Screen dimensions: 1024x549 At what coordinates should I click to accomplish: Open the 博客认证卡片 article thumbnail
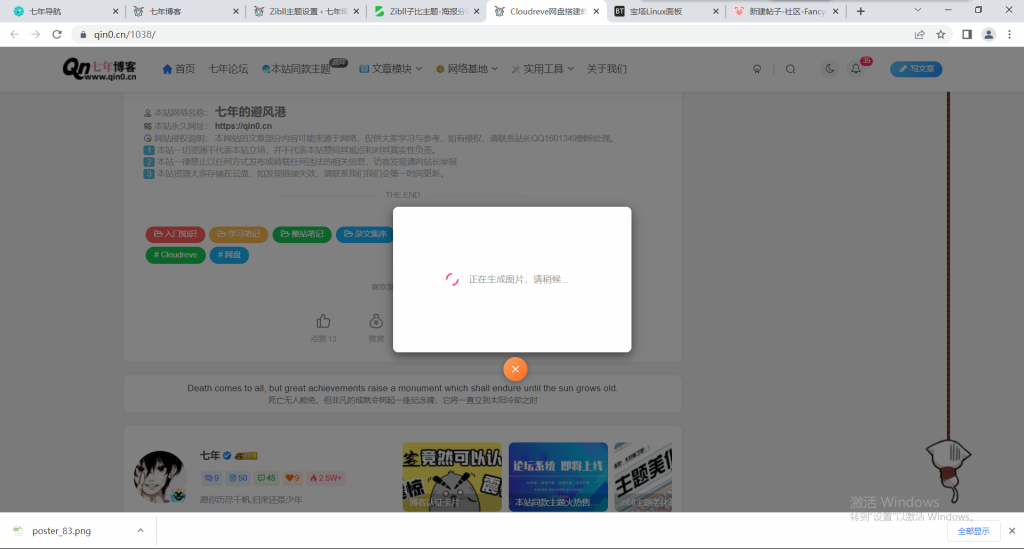452,477
